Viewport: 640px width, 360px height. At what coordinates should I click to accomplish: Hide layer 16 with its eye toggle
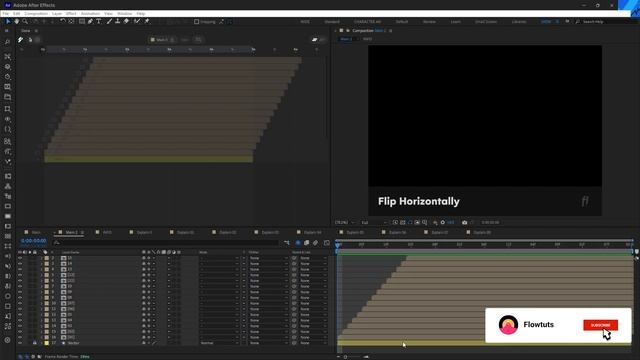(20, 338)
